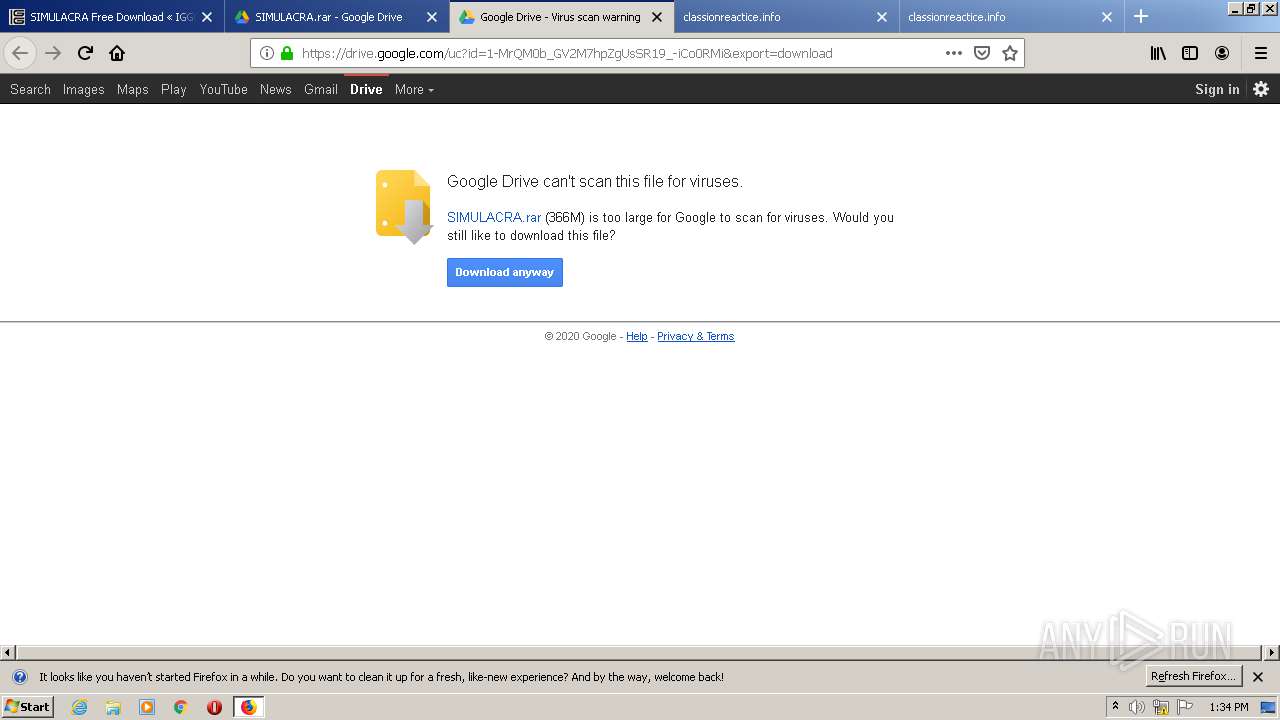Click the Refresh Firefox... button

tap(1193, 676)
